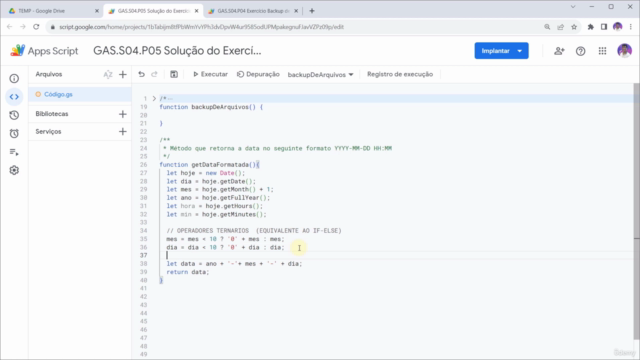640x360 pixels.
Task: Close the TEMP - Google Drive tab
Action: click(97, 11)
